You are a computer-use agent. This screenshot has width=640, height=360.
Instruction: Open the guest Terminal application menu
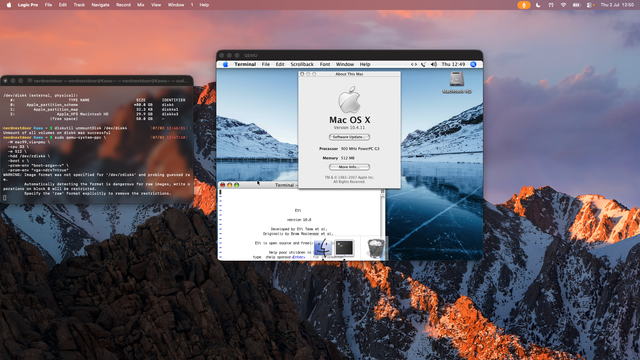point(245,64)
